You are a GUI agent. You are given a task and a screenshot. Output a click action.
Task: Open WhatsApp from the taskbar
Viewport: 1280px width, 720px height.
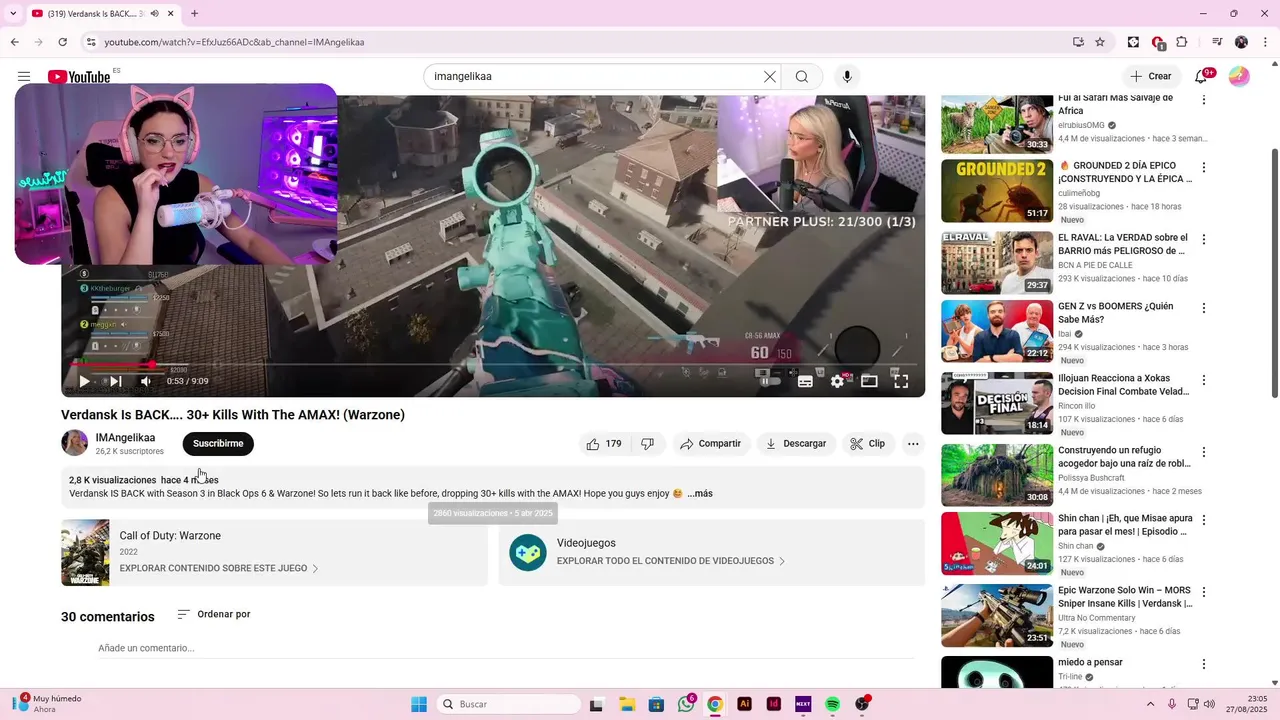pos(686,704)
